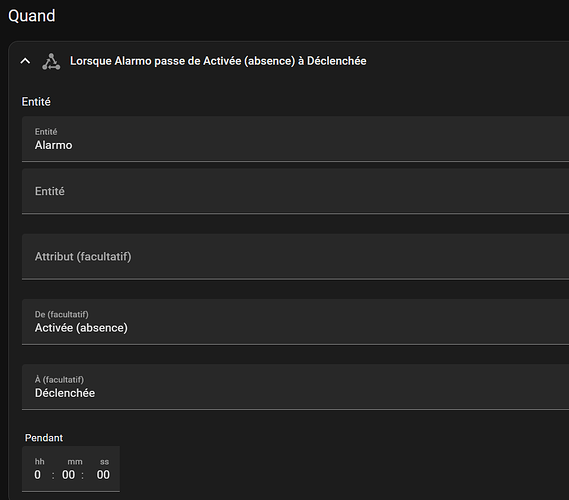Select the Déclenchée value text
Screen dimensions: 569x500
coord(65,393)
